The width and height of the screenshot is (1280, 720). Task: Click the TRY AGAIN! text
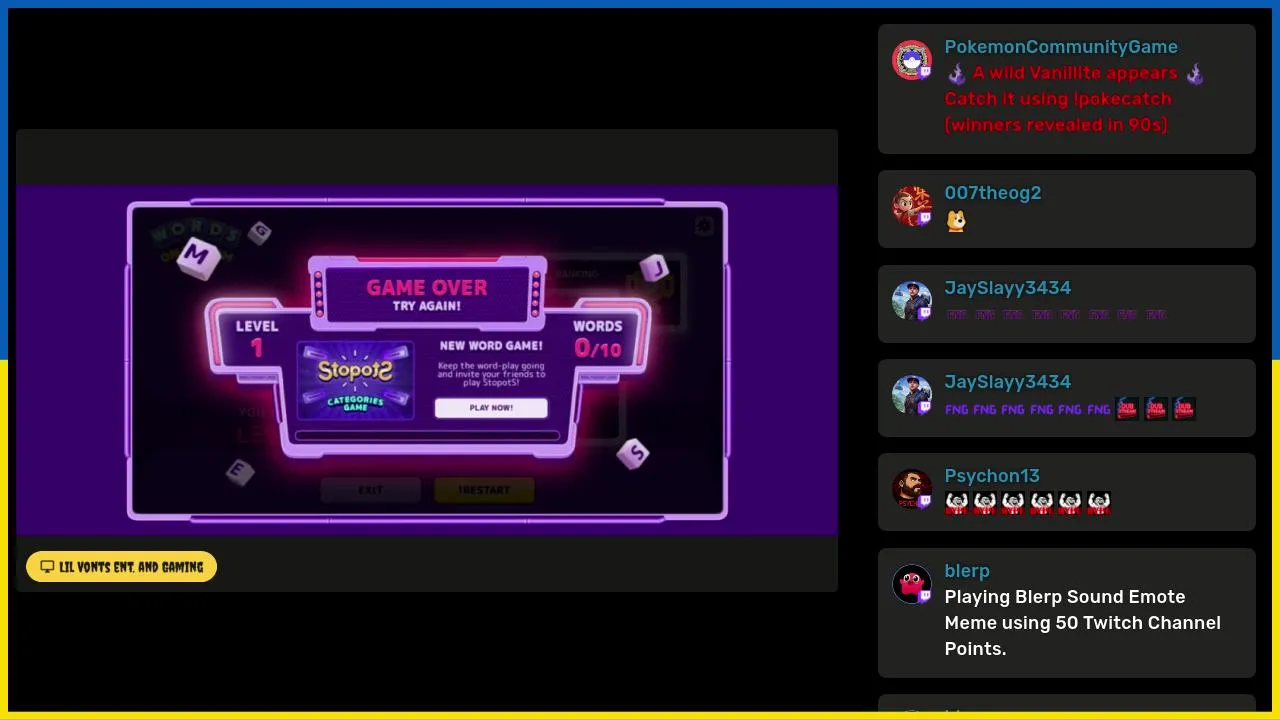427,306
